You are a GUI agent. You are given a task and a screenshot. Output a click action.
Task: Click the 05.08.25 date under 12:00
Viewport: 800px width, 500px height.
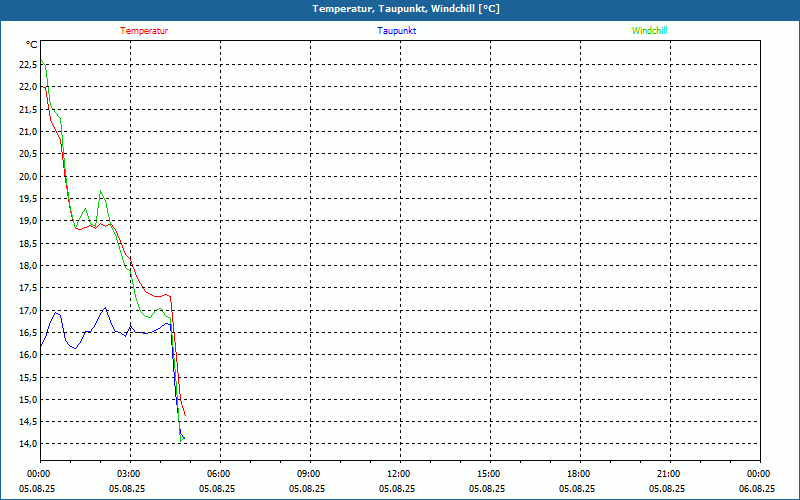[397, 488]
